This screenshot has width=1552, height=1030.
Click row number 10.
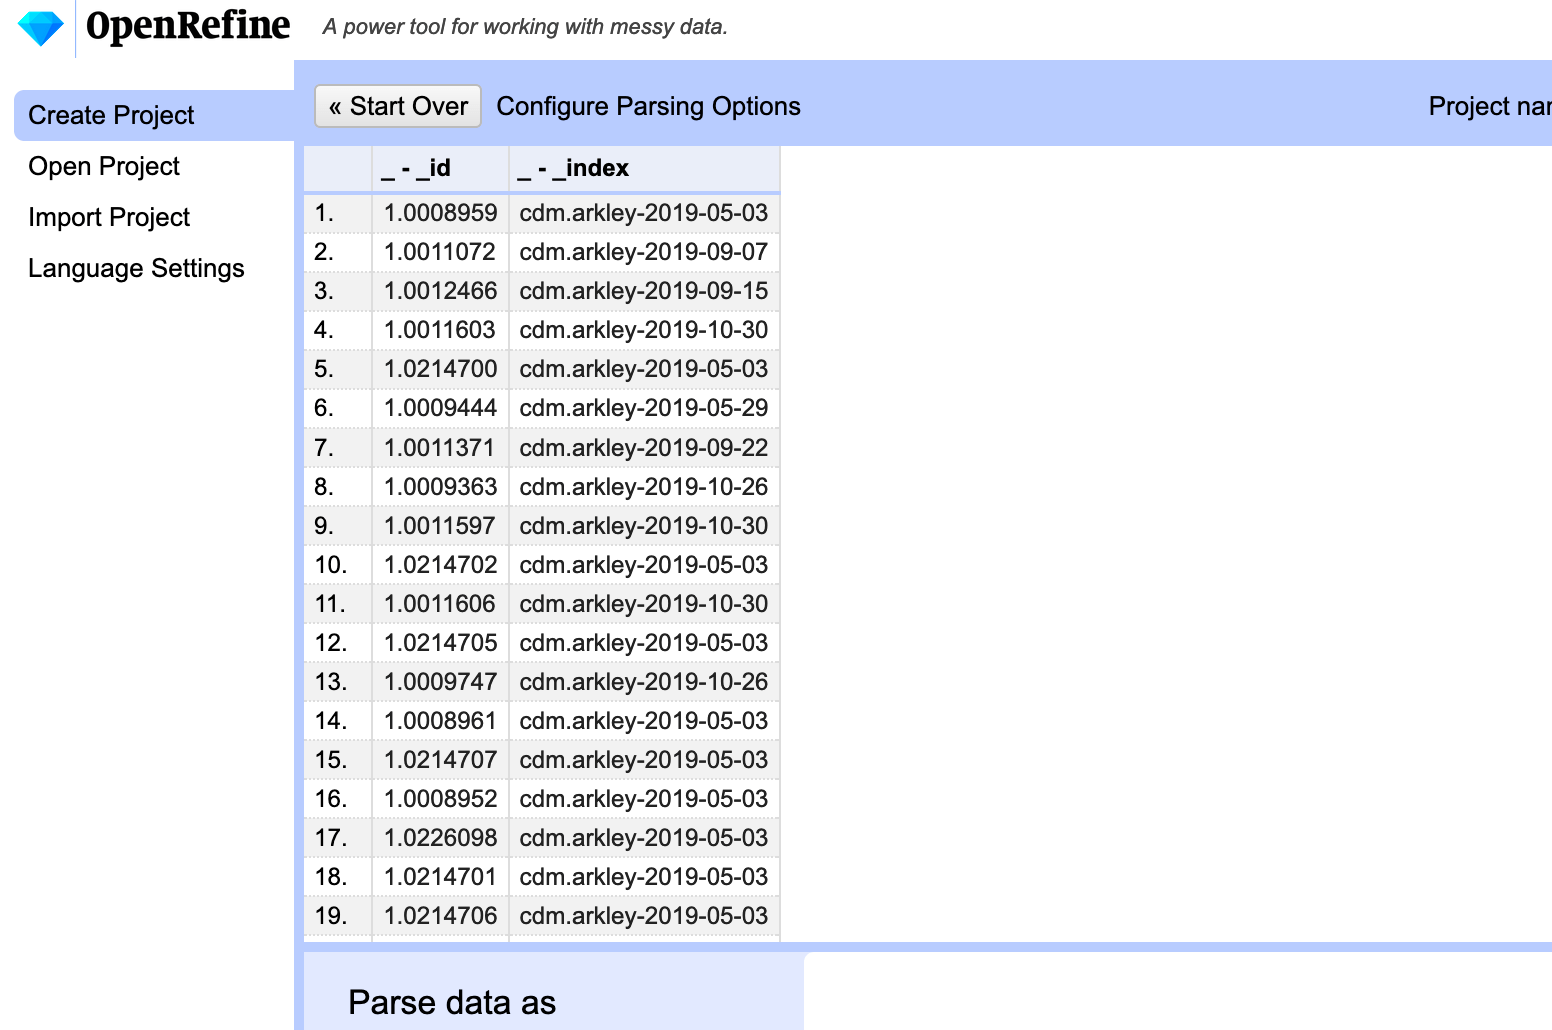click(331, 565)
